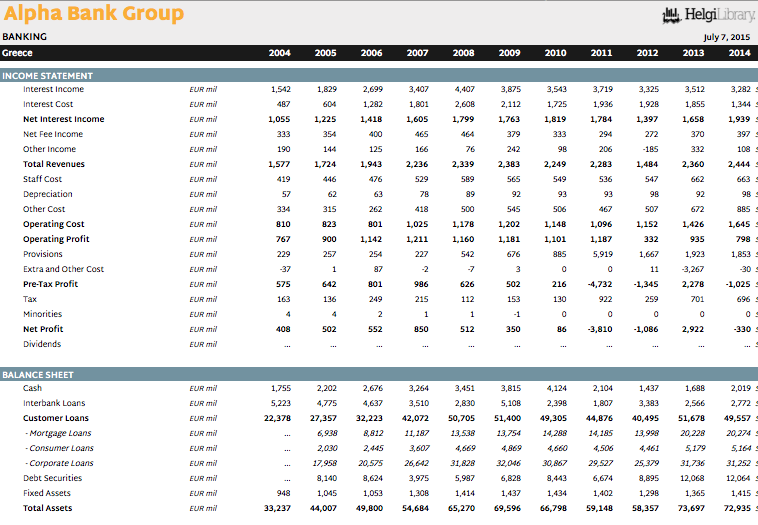
Task: Select Pre-Tax Profit 2011 value -4,732
Action: tap(600, 284)
